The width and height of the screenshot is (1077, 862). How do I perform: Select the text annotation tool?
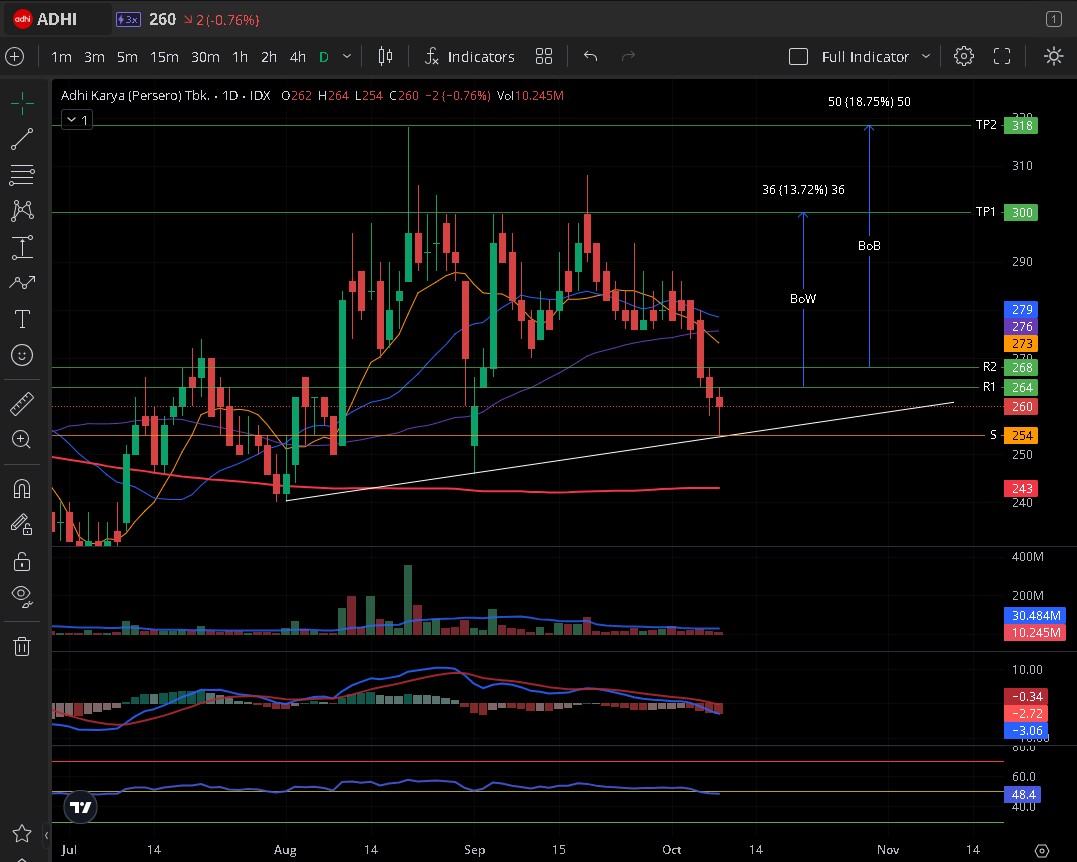click(x=21, y=319)
